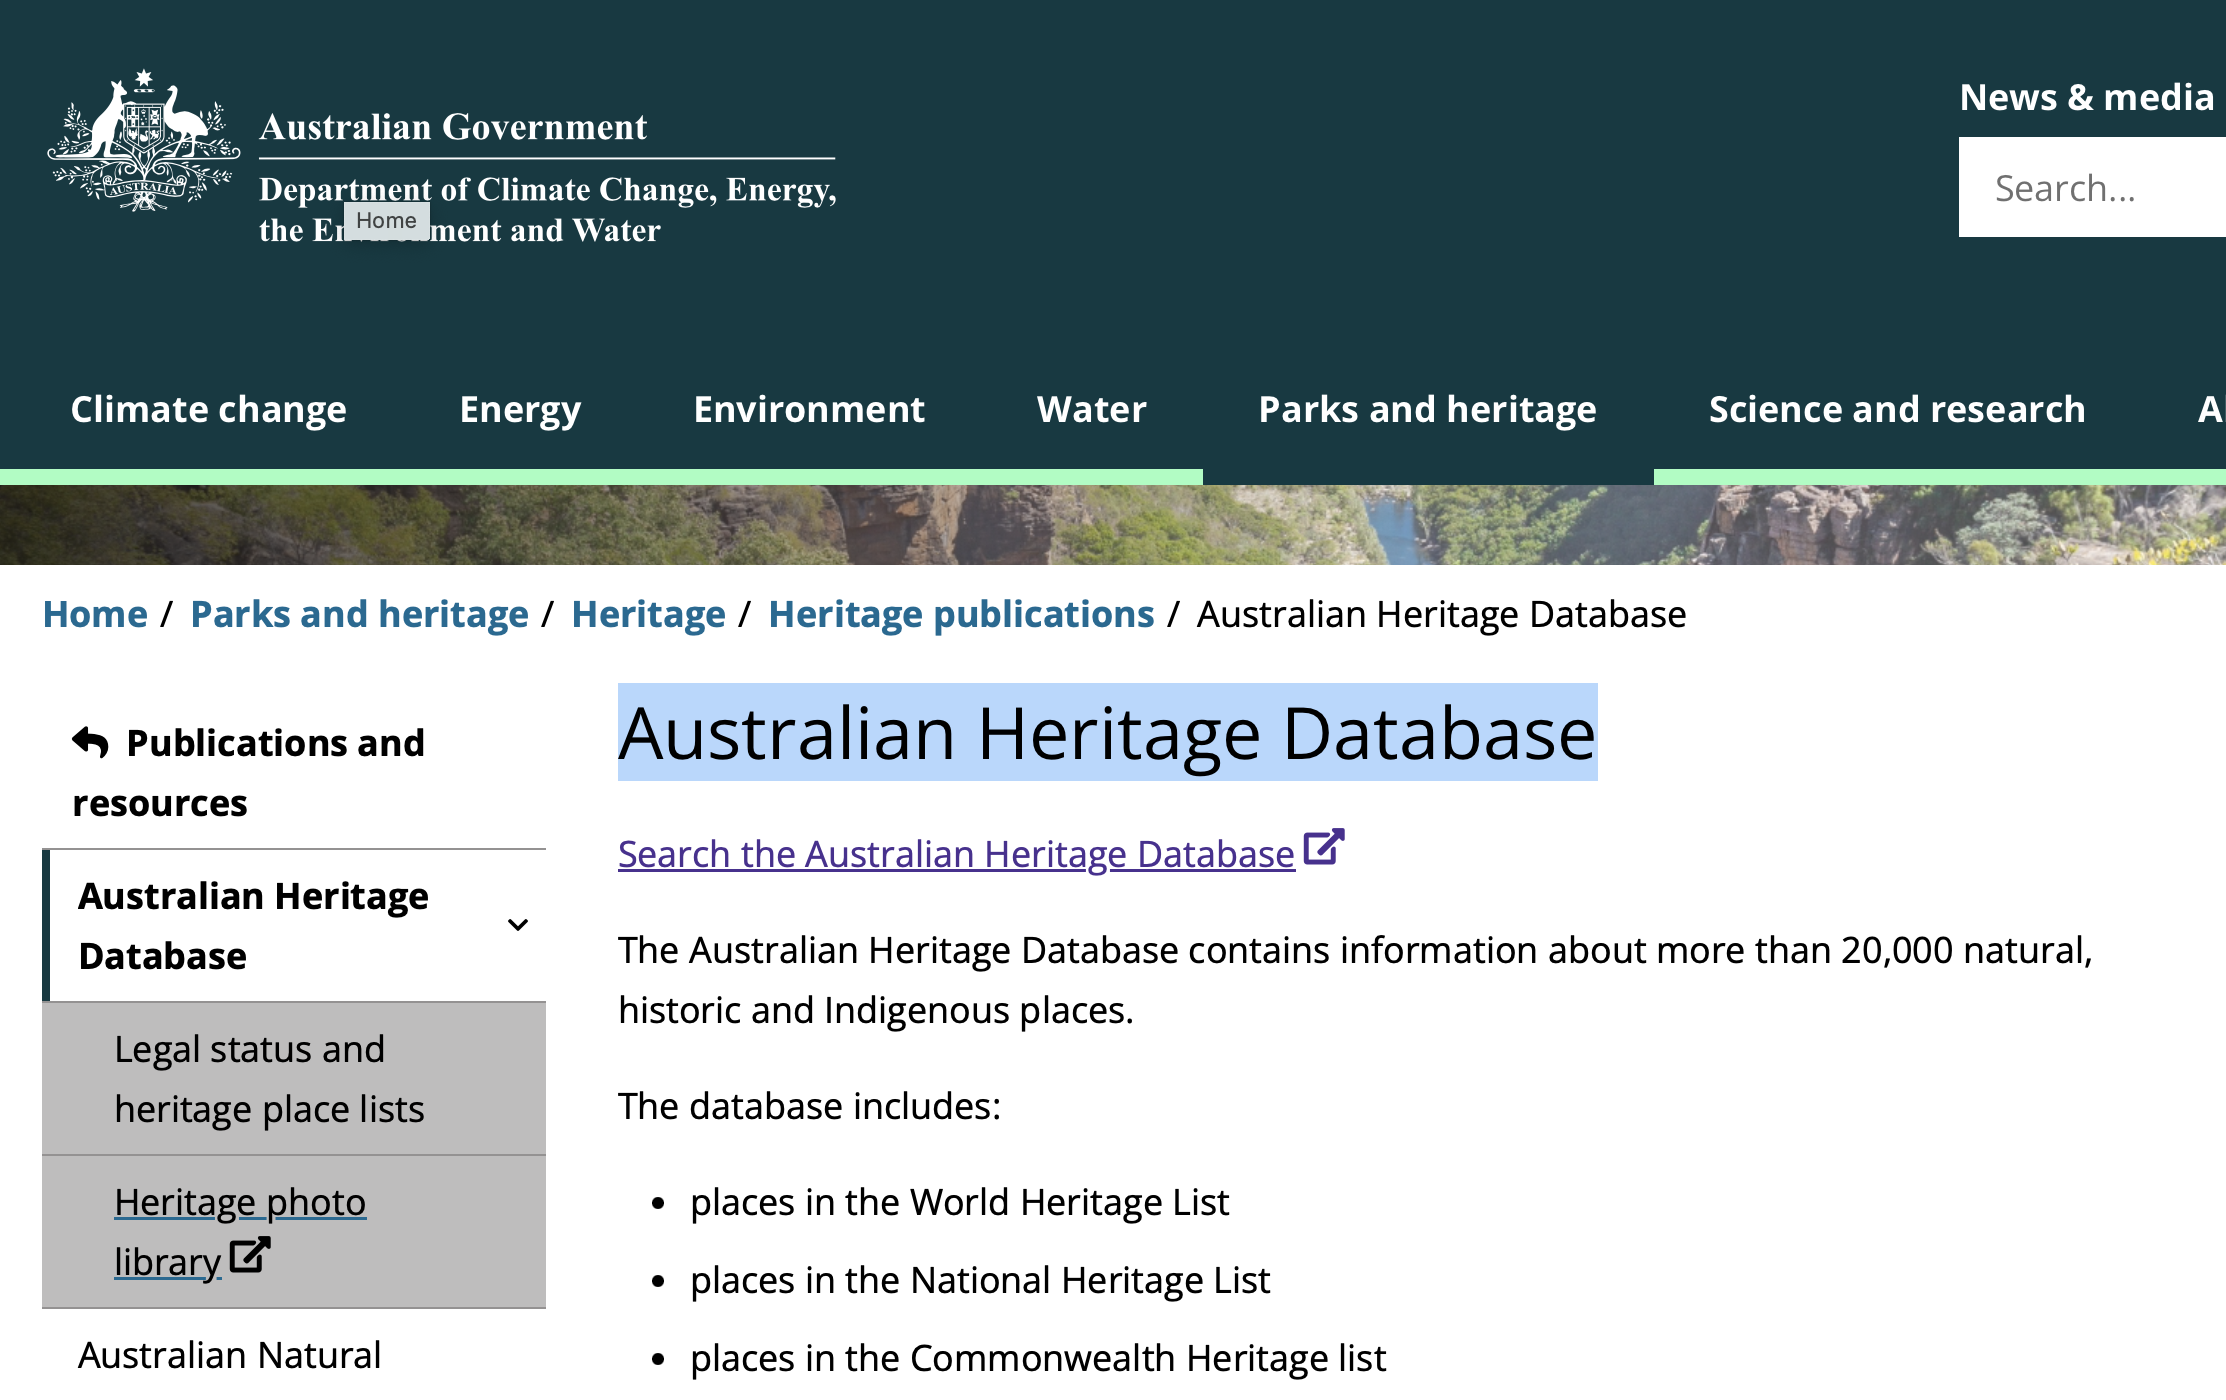Viewport: 2226px width, 1400px height.
Task: Open the Heritage photo library link
Action: (x=239, y=1203)
